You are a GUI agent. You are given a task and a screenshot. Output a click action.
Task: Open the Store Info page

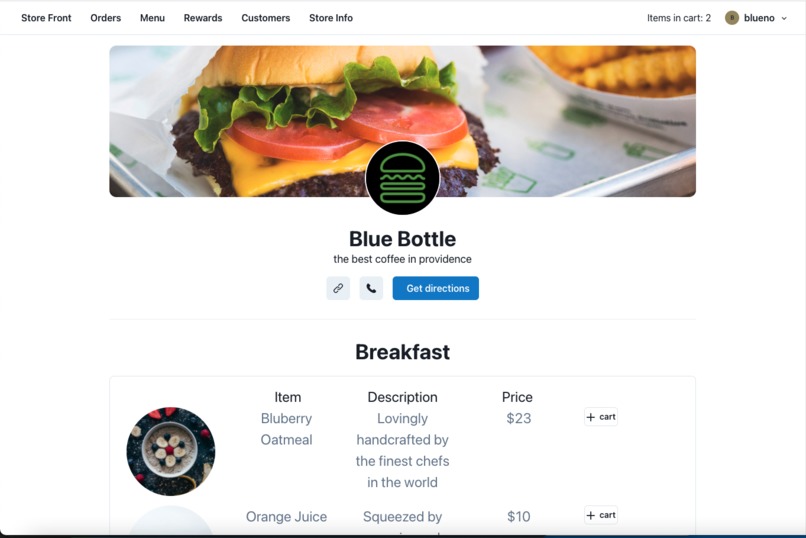[331, 18]
